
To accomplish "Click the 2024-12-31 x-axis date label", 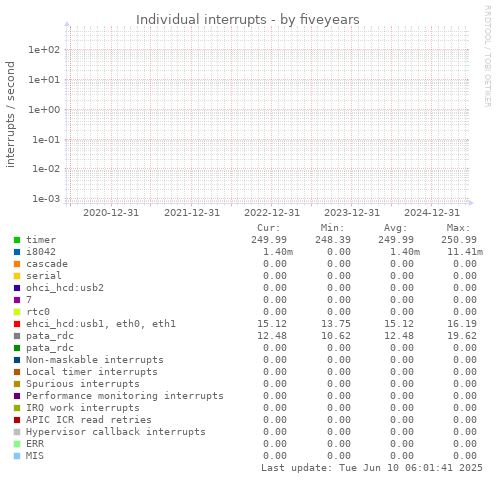I will (432, 213).
